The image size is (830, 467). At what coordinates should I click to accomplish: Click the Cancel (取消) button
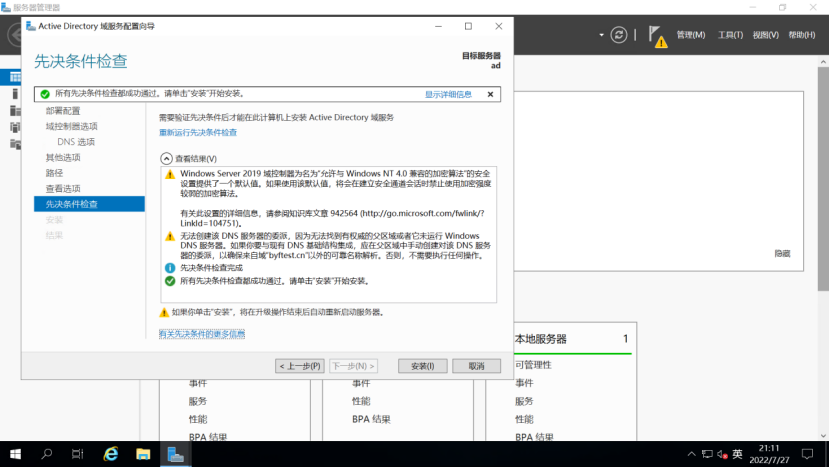pos(476,366)
